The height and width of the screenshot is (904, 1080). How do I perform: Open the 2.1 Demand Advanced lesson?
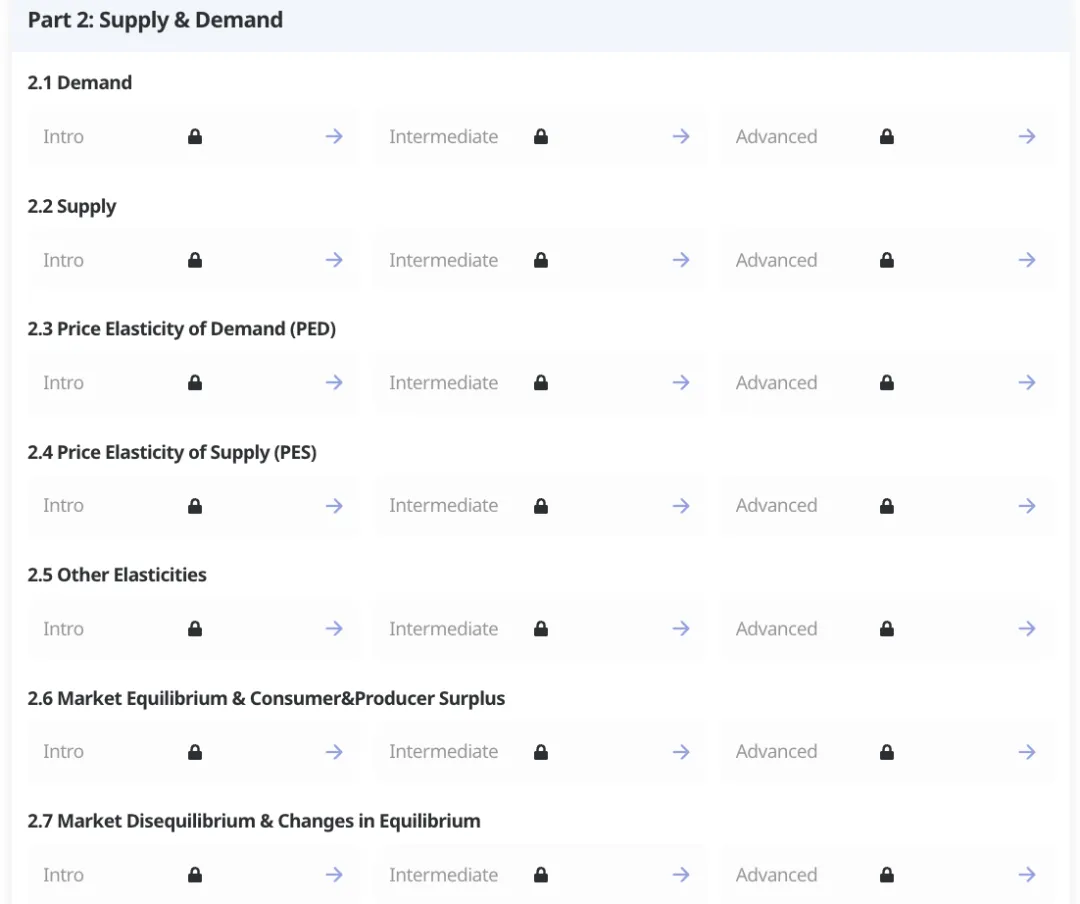click(776, 137)
